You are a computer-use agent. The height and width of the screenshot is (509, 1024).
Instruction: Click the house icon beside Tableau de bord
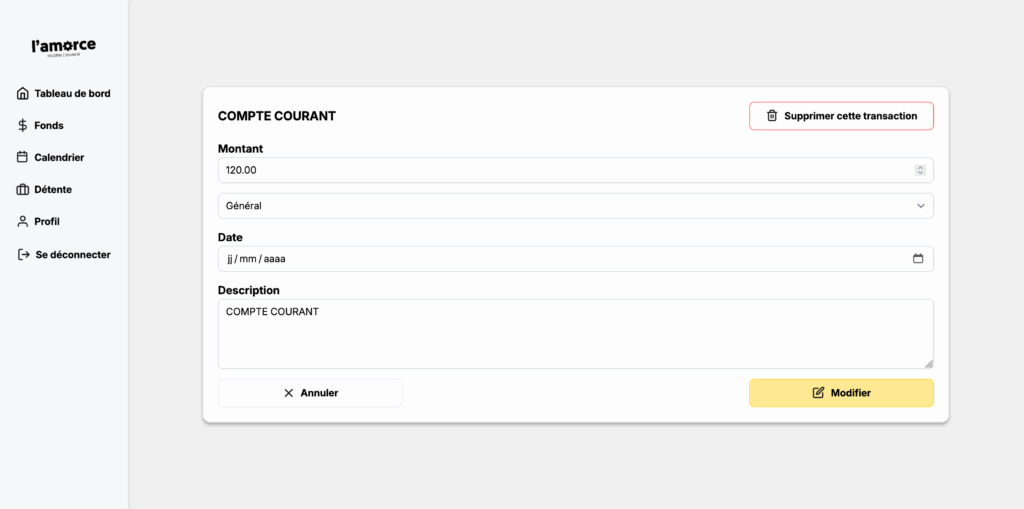pos(23,94)
